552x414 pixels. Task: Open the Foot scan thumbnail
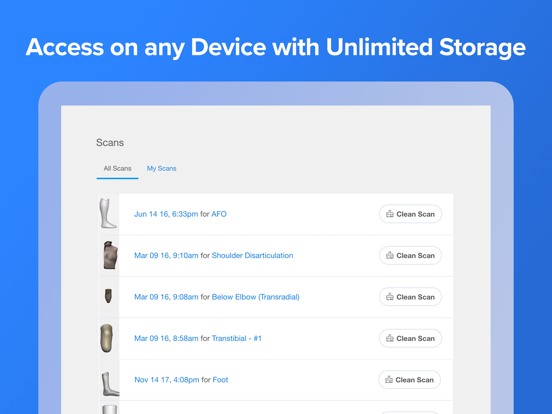point(110,384)
